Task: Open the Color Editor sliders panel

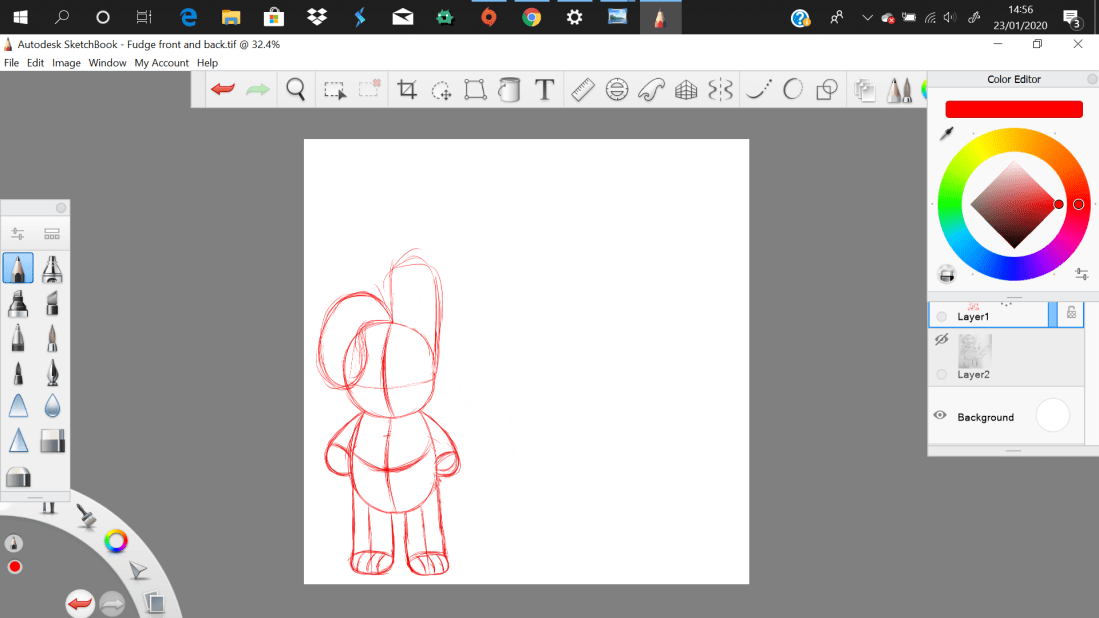Action: pyautogui.click(x=1081, y=274)
